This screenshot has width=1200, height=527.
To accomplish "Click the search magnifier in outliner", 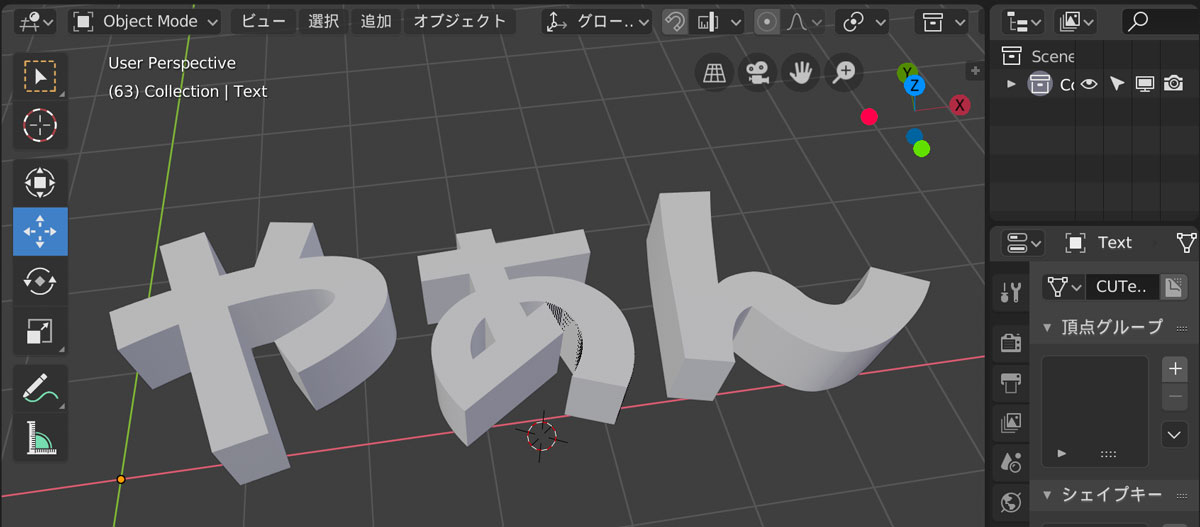I will tap(1137, 21).
